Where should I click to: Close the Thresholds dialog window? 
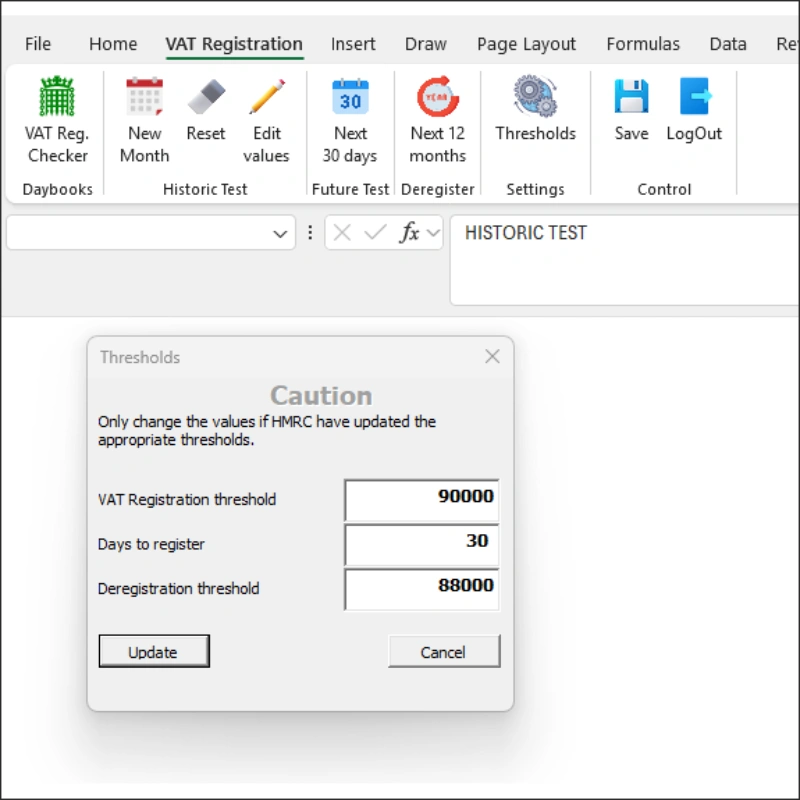coord(492,357)
